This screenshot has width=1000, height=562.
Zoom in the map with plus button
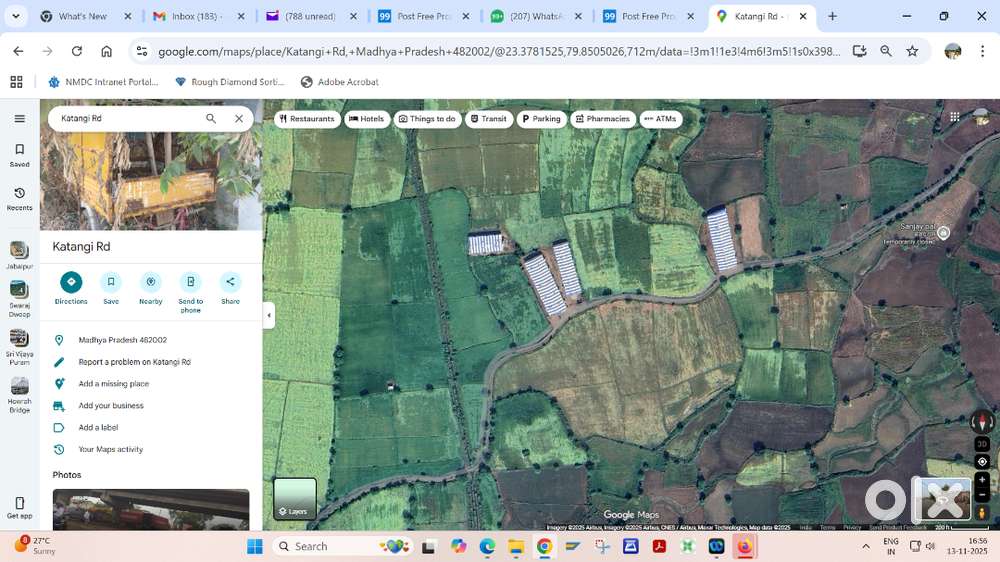click(982, 480)
